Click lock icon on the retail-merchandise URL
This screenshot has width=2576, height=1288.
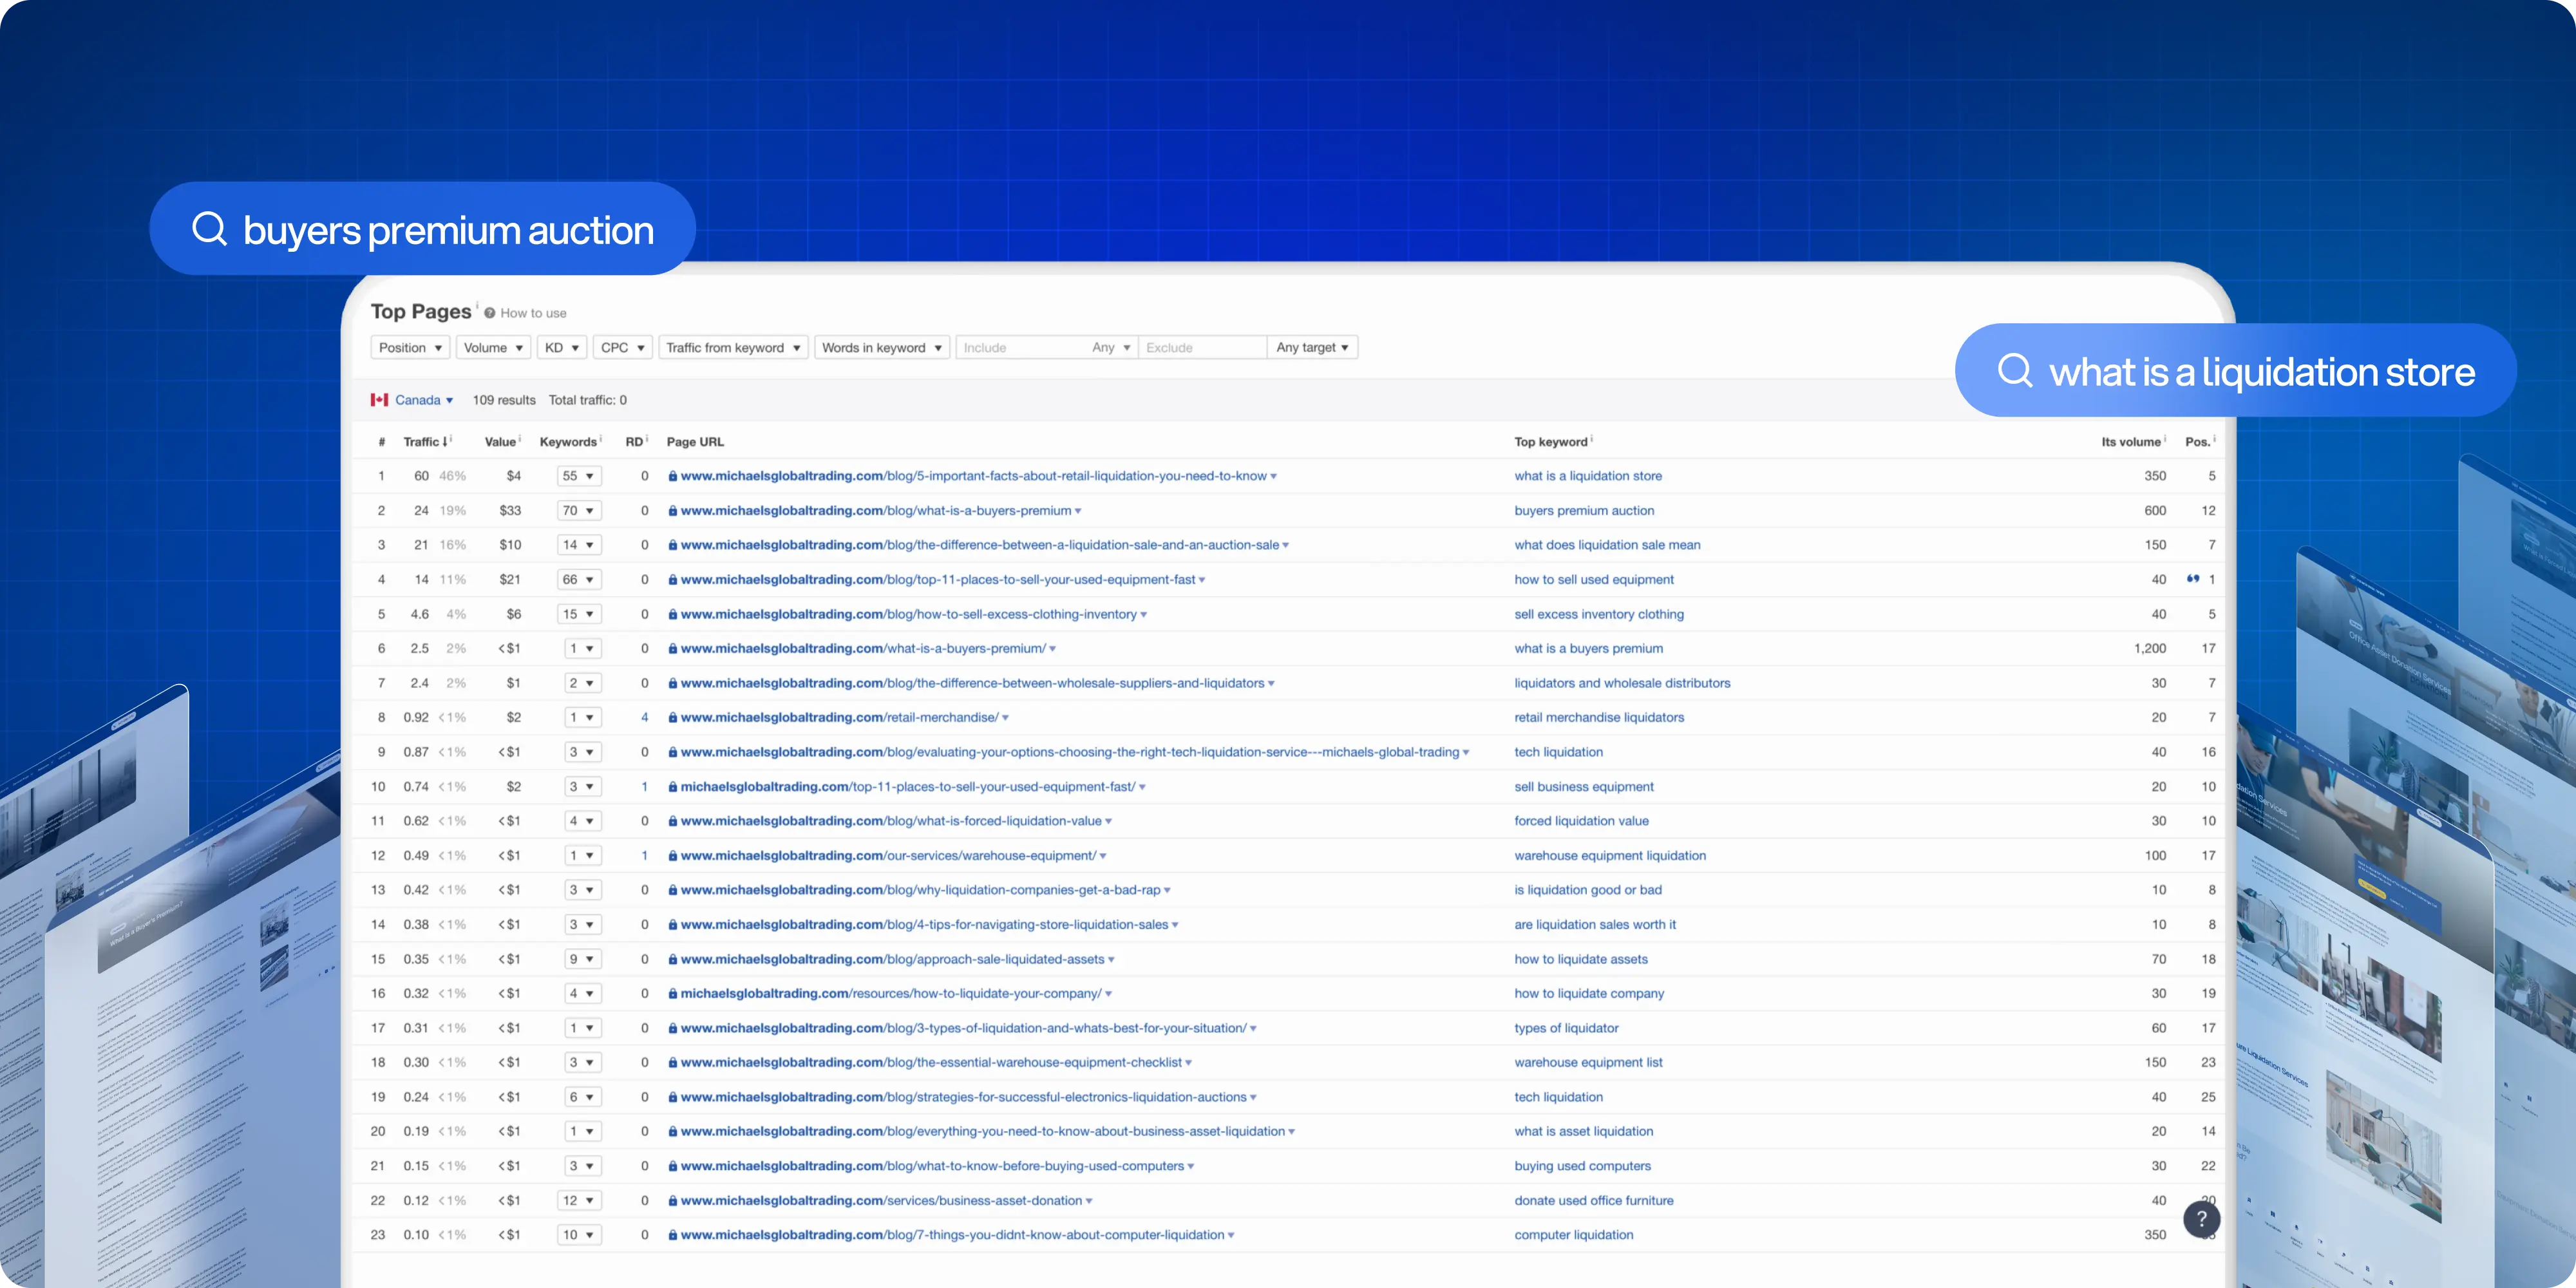673,718
